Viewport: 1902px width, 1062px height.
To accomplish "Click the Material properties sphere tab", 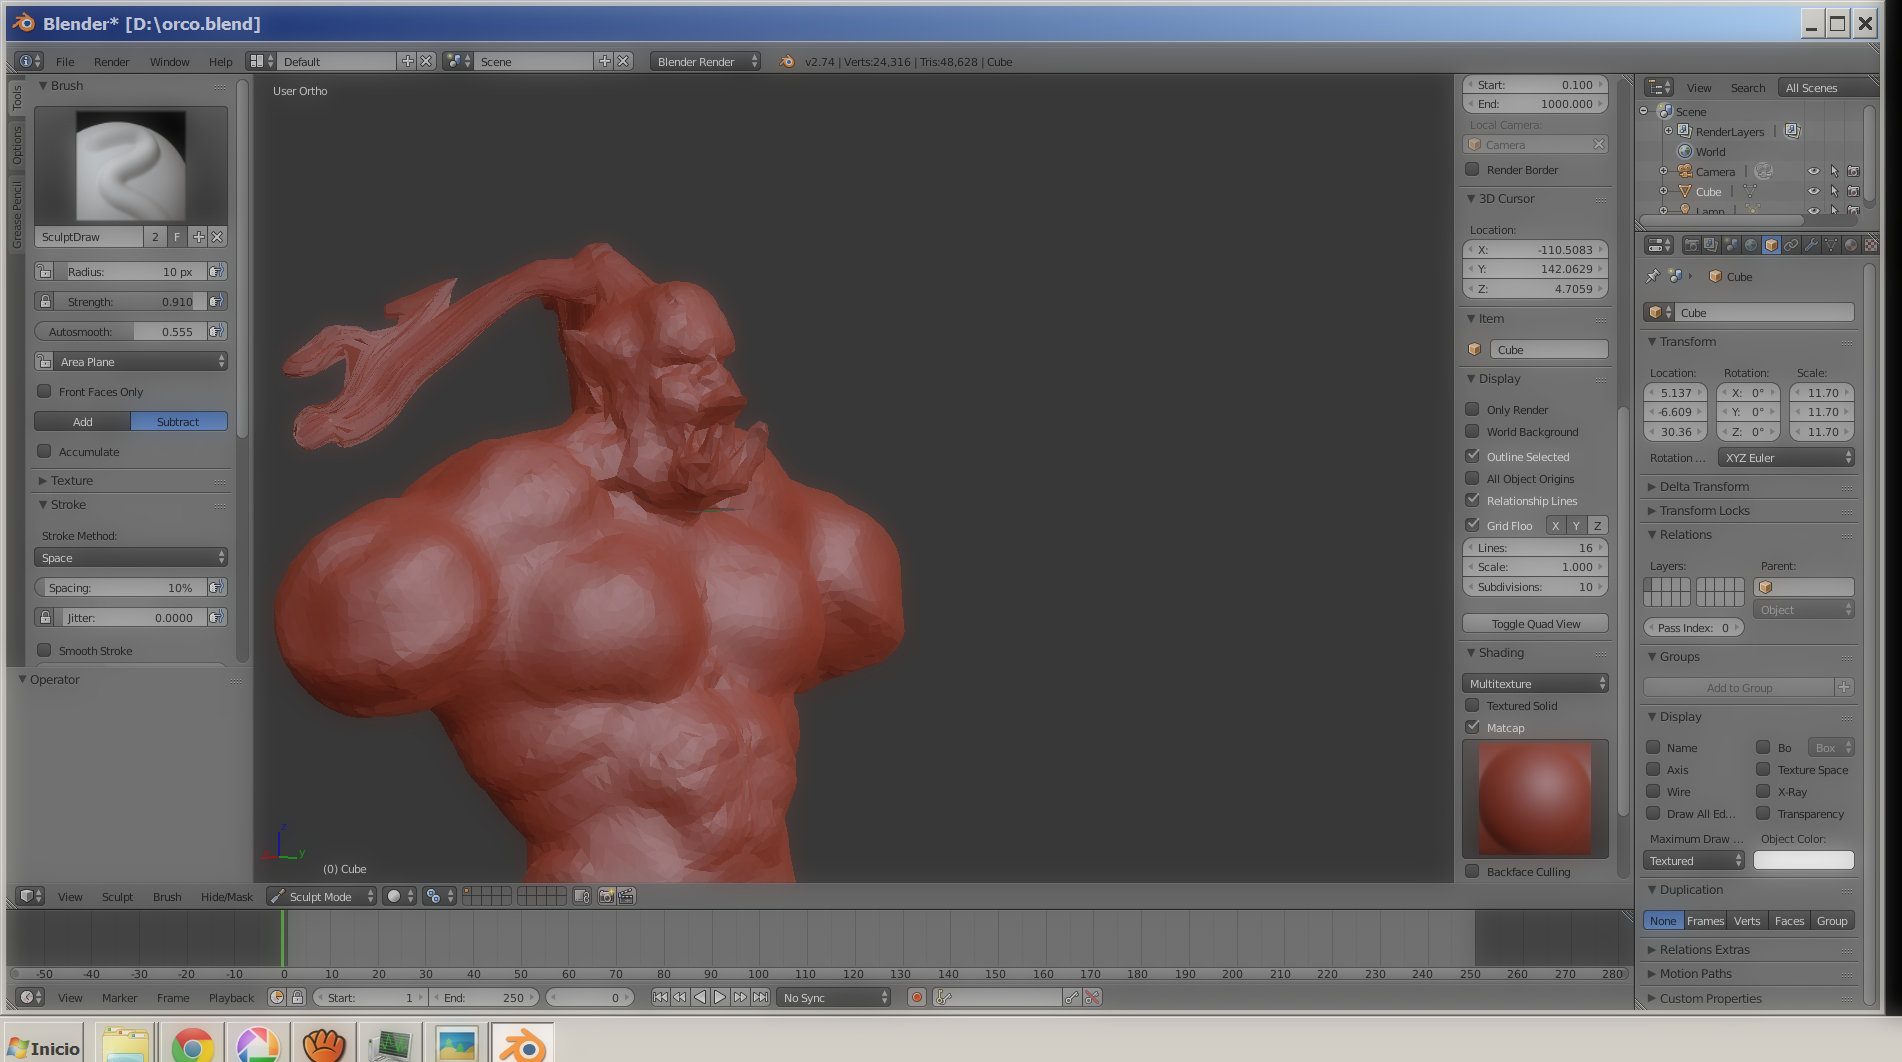I will point(1851,245).
